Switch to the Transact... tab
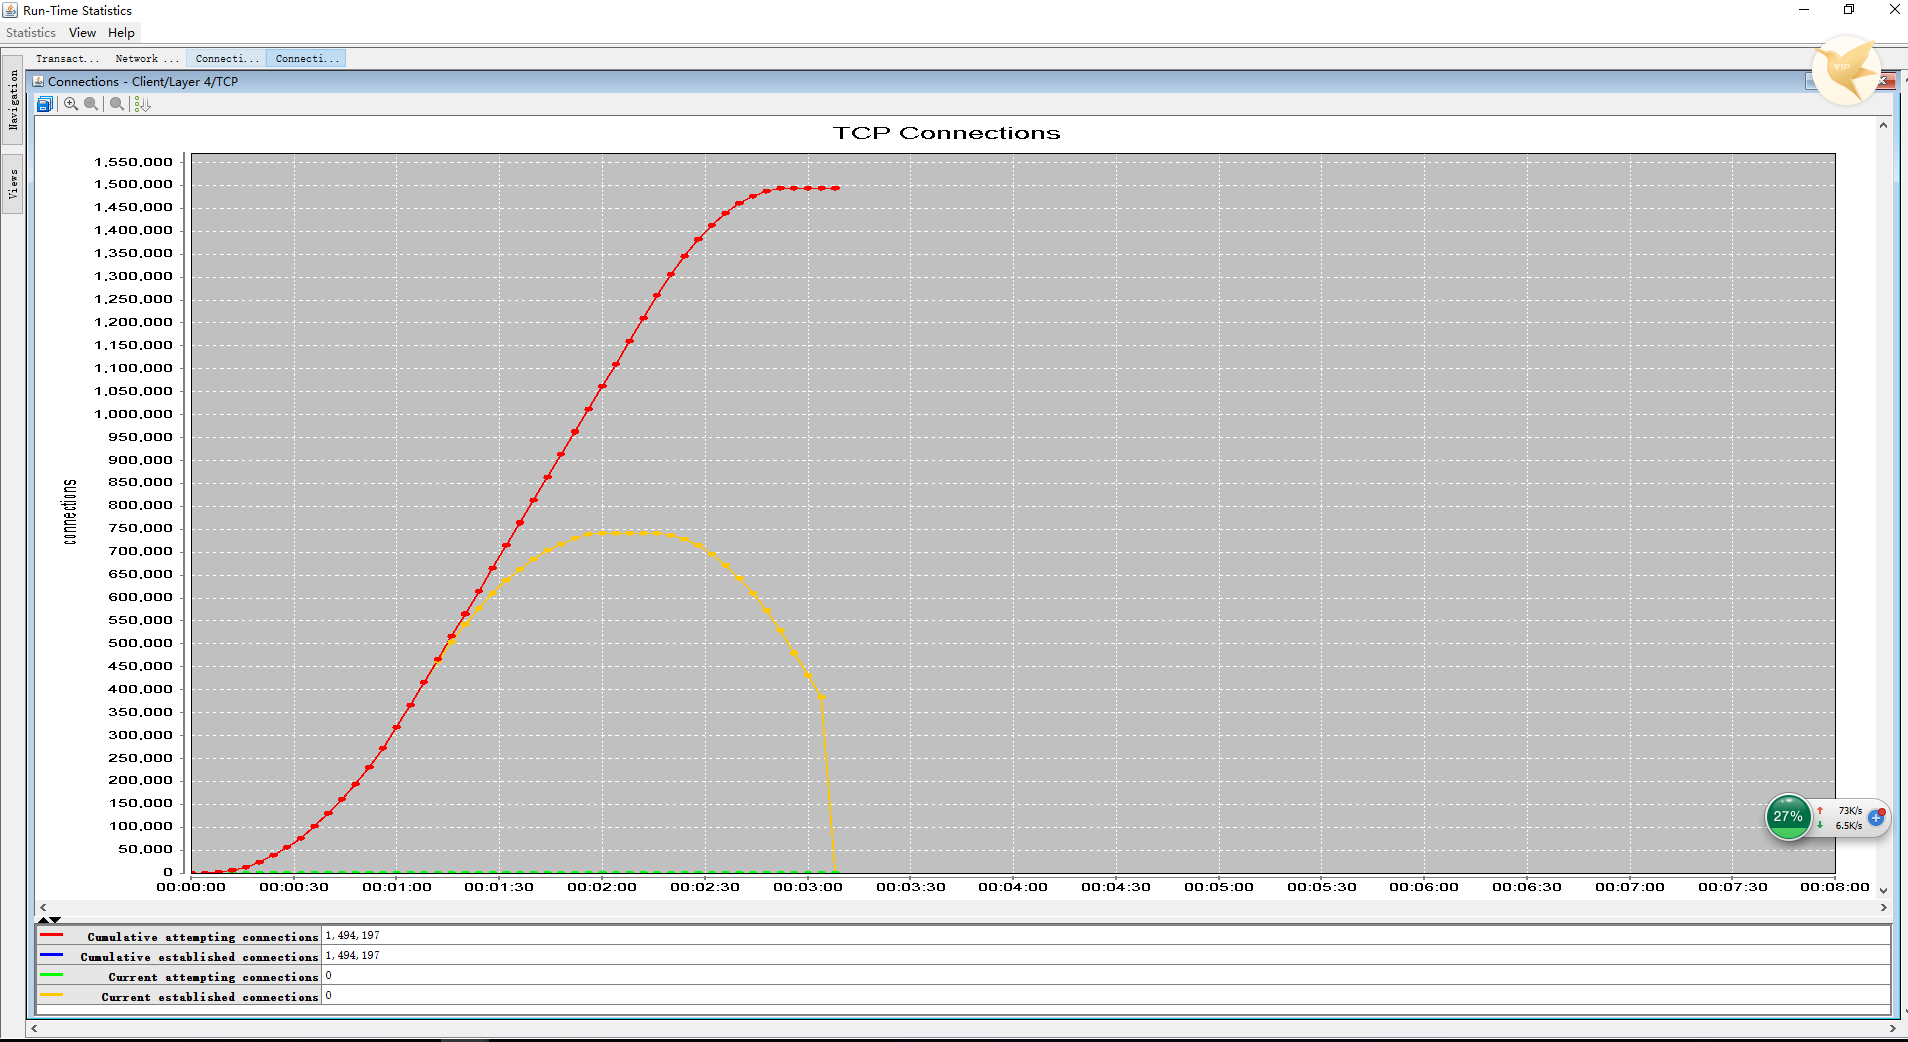 click(x=67, y=59)
